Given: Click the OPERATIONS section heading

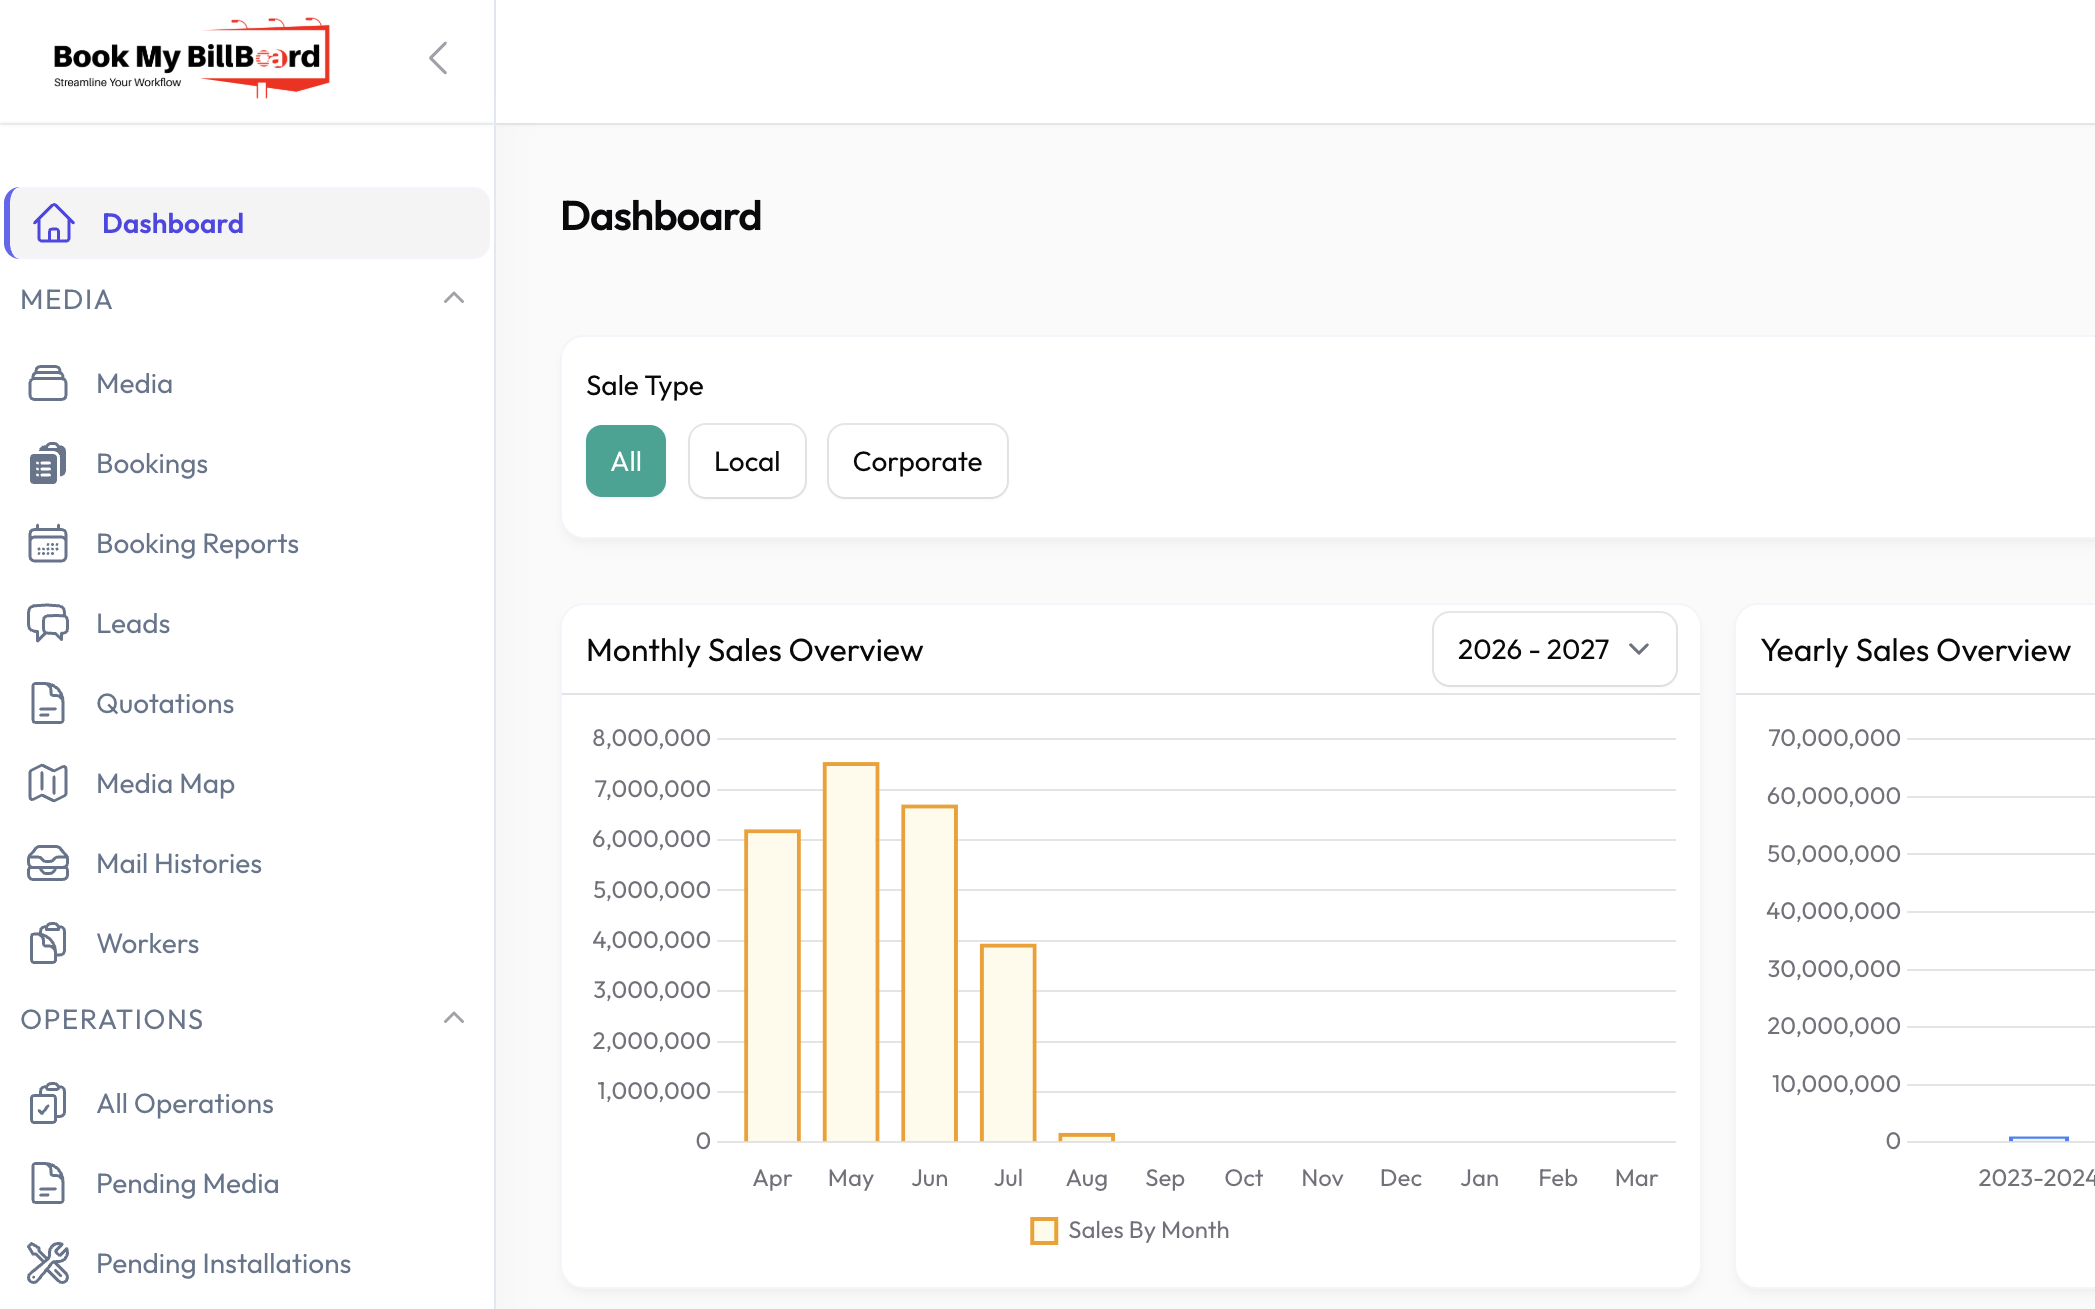Looking at the screenshot, I should point(112,1019).
